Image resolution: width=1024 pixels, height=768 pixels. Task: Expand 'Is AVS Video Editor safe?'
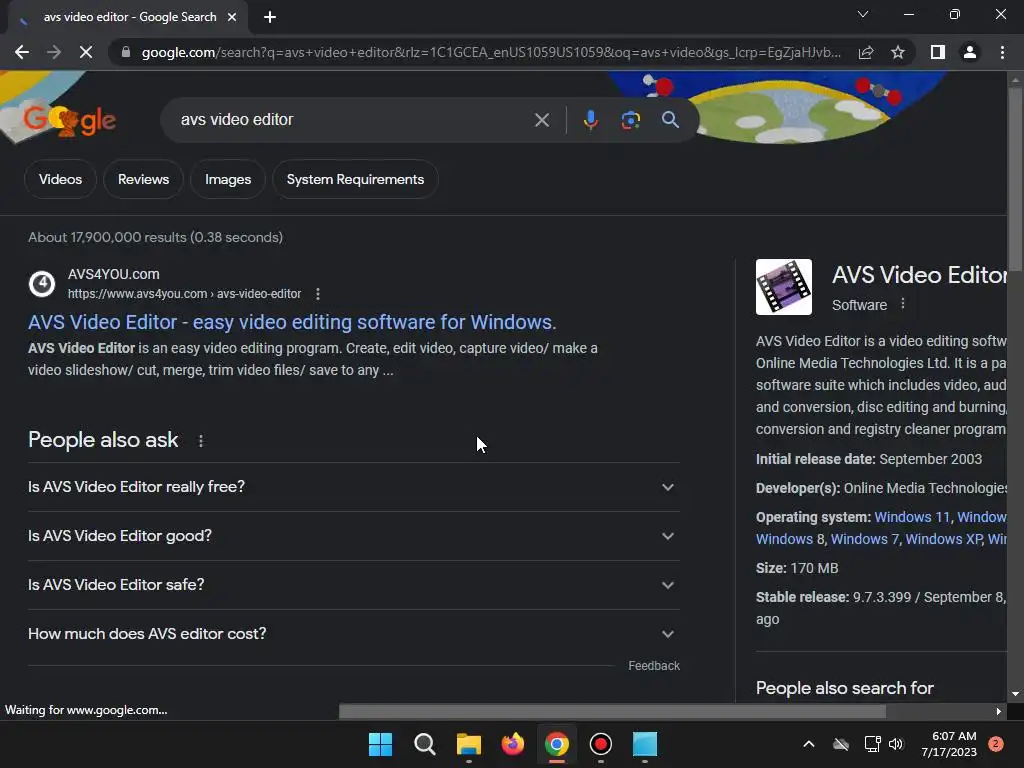354,585
